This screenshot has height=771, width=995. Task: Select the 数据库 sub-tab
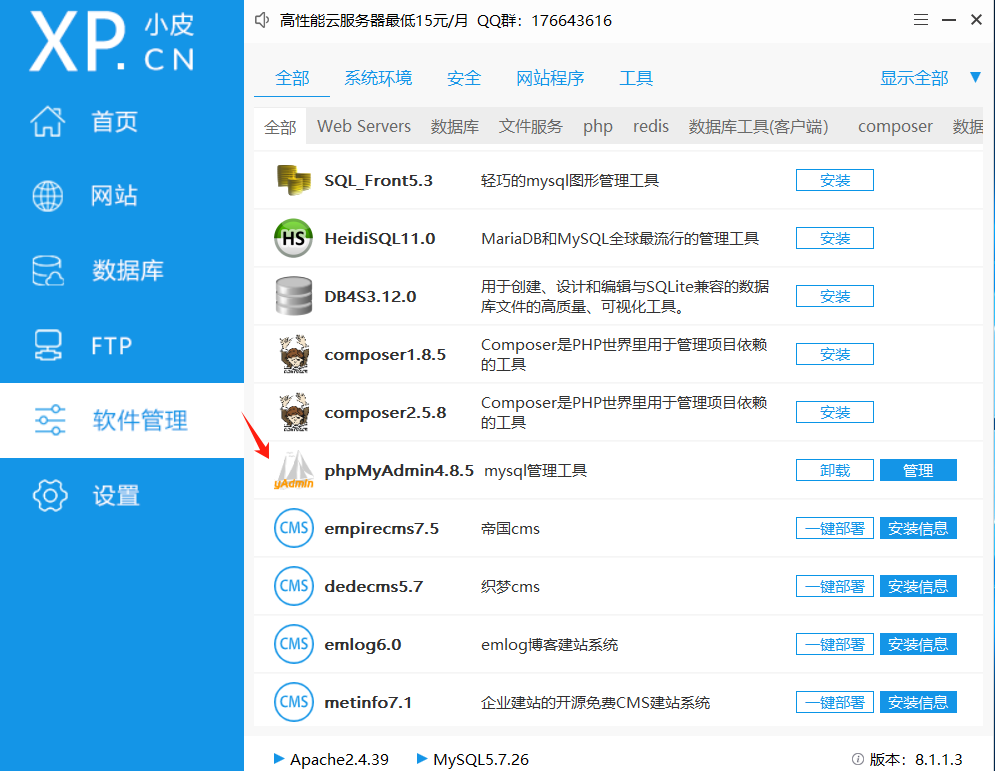point(454,126)
